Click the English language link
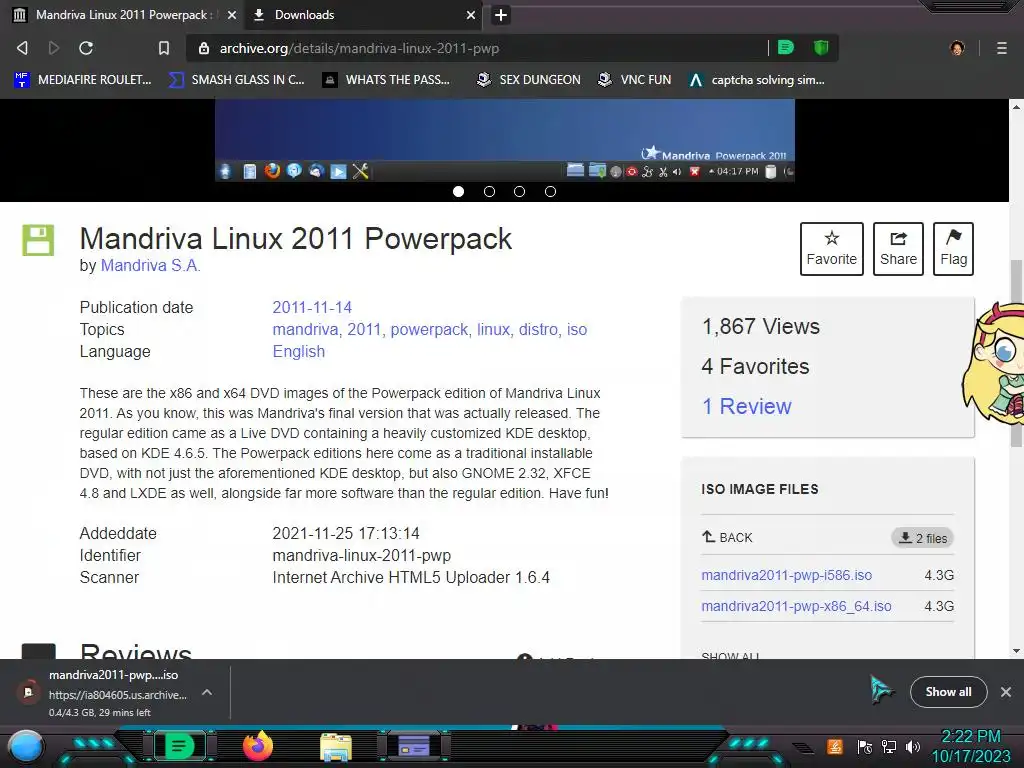The width and height of the screenshot is (1024, 768). click(x=298, y=351)
